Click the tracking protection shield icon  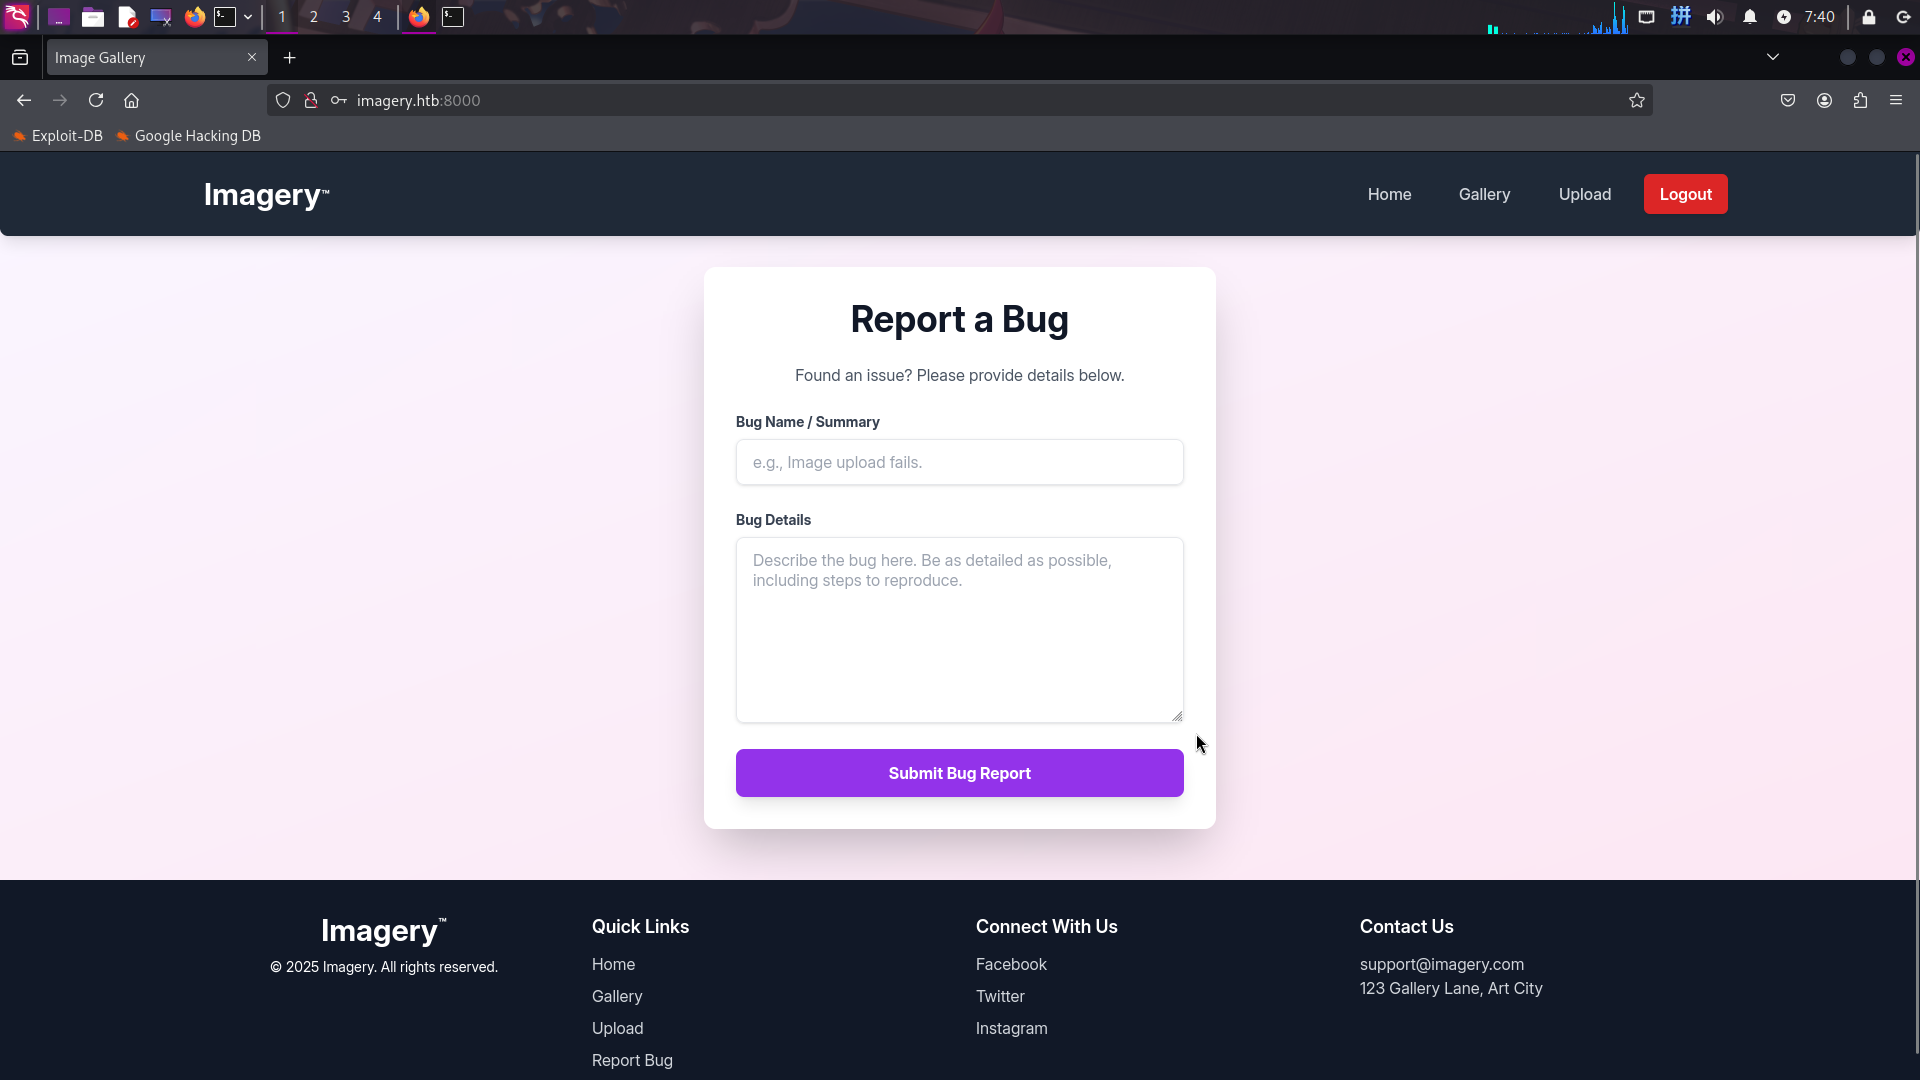pos(283,100)
